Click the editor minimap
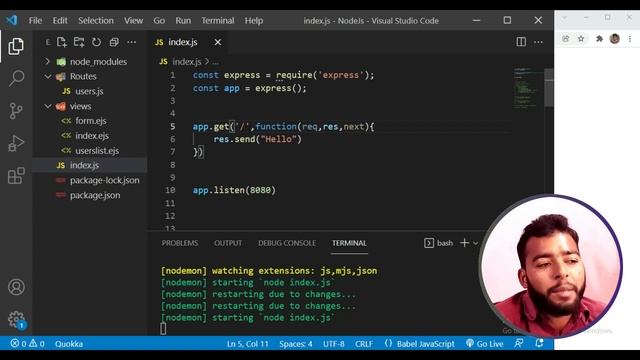The image size is (640, 360). pyautogui.click(x=528, y=88)
